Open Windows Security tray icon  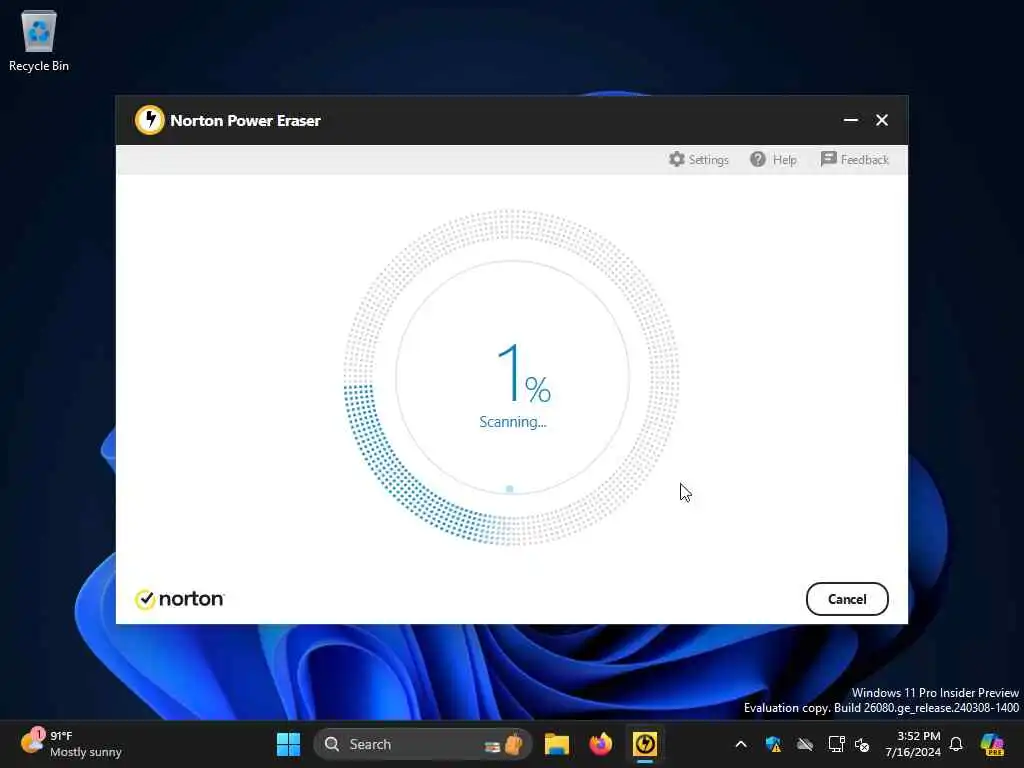point(773,744)
